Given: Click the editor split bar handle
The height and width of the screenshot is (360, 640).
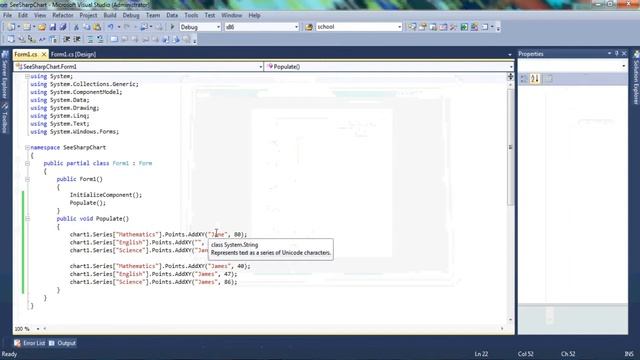Looking at the screenshot, I should [510, 76].
